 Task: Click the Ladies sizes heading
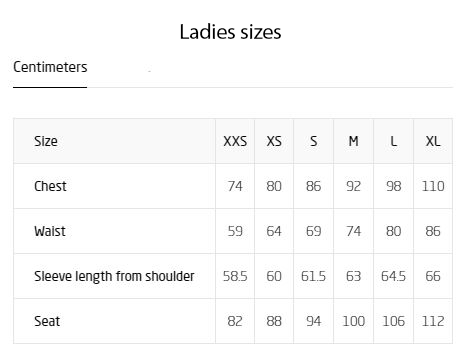pyautogui.click(x=230, y=32)
